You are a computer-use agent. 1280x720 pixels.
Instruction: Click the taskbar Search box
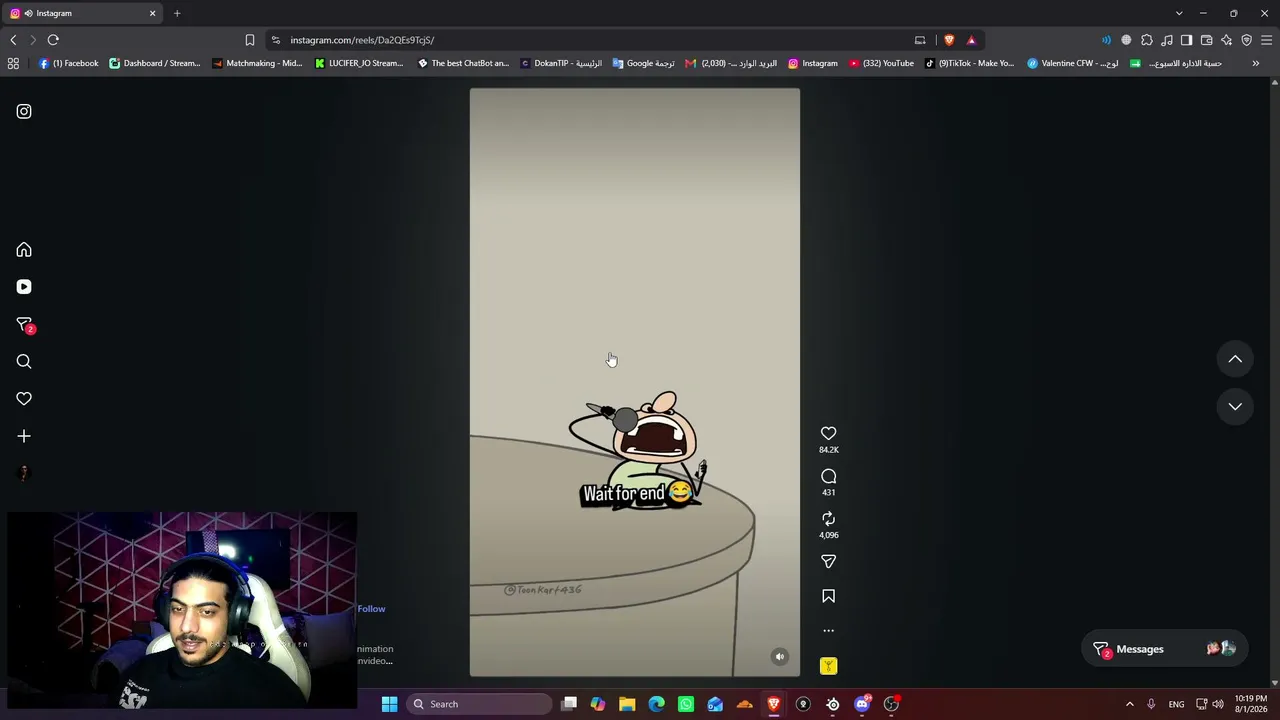(480, 704)
